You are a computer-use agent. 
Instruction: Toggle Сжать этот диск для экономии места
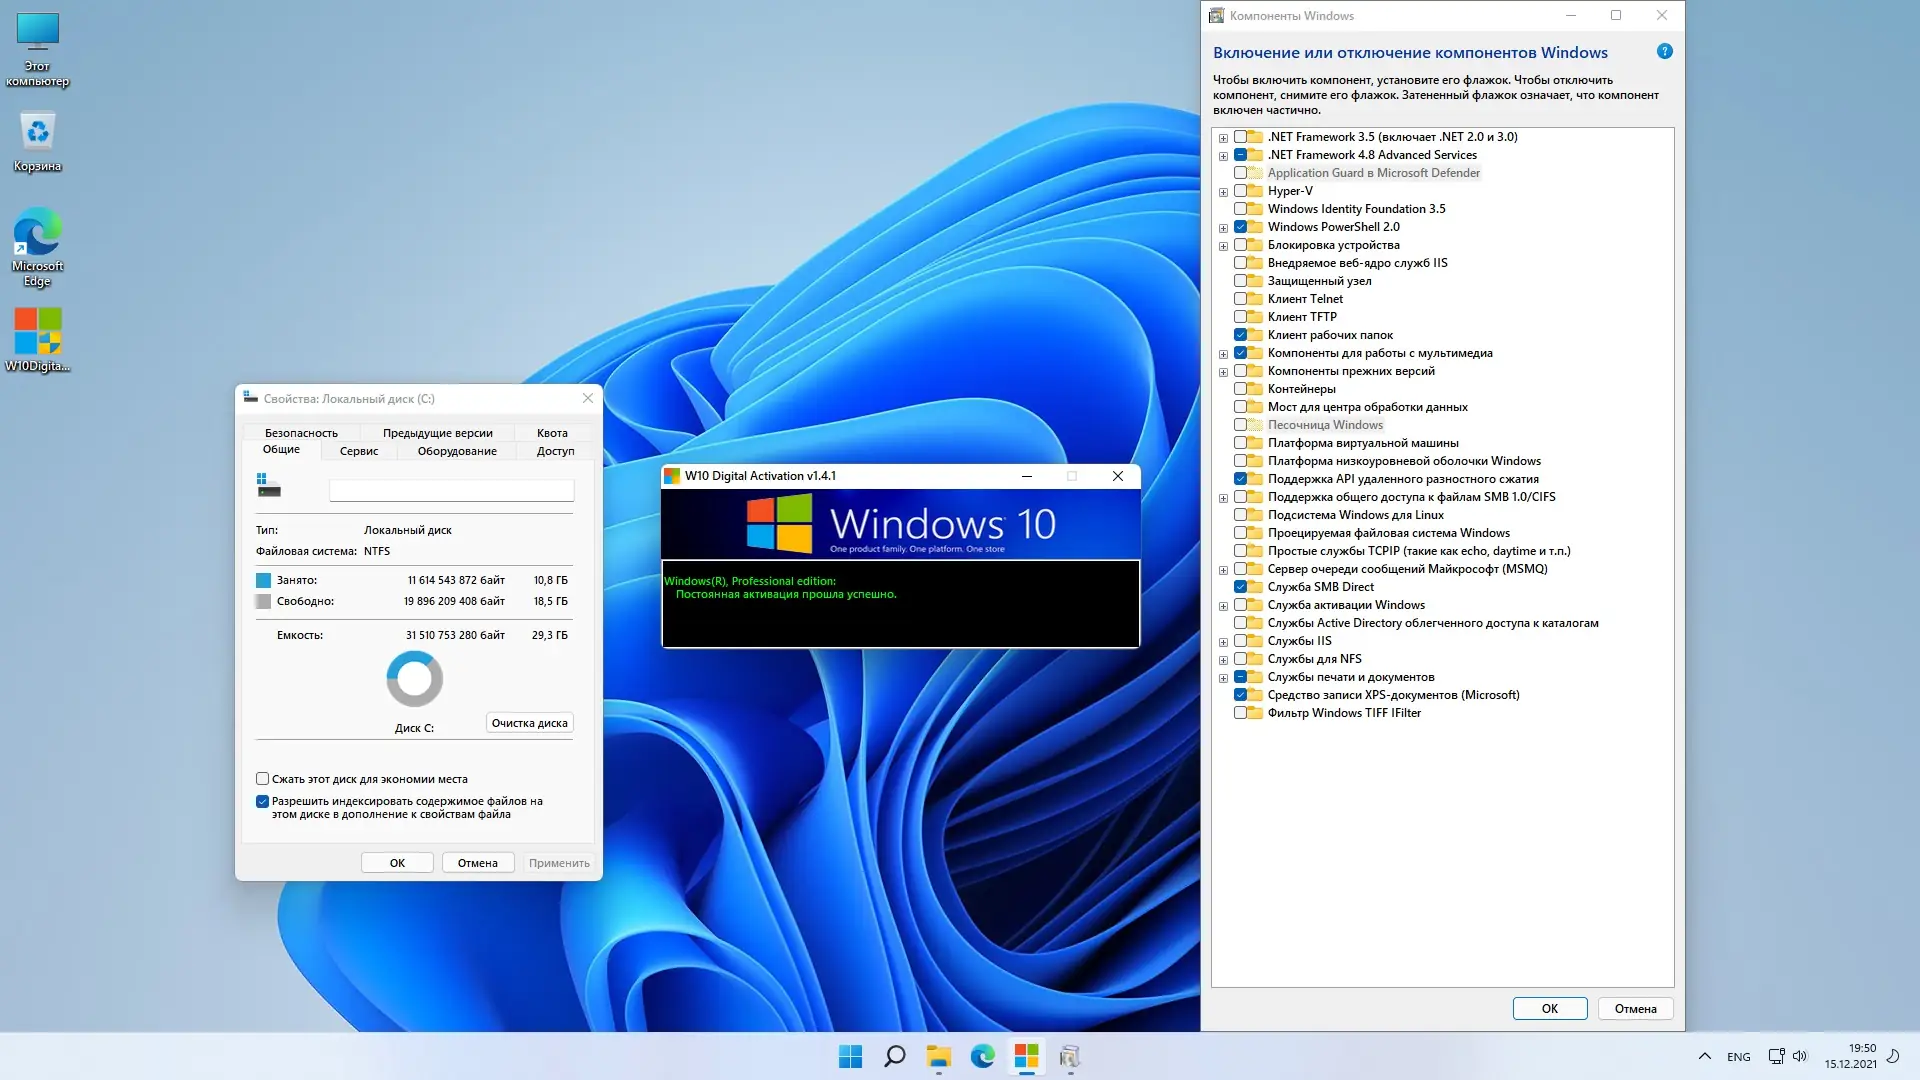pos(262,779)
